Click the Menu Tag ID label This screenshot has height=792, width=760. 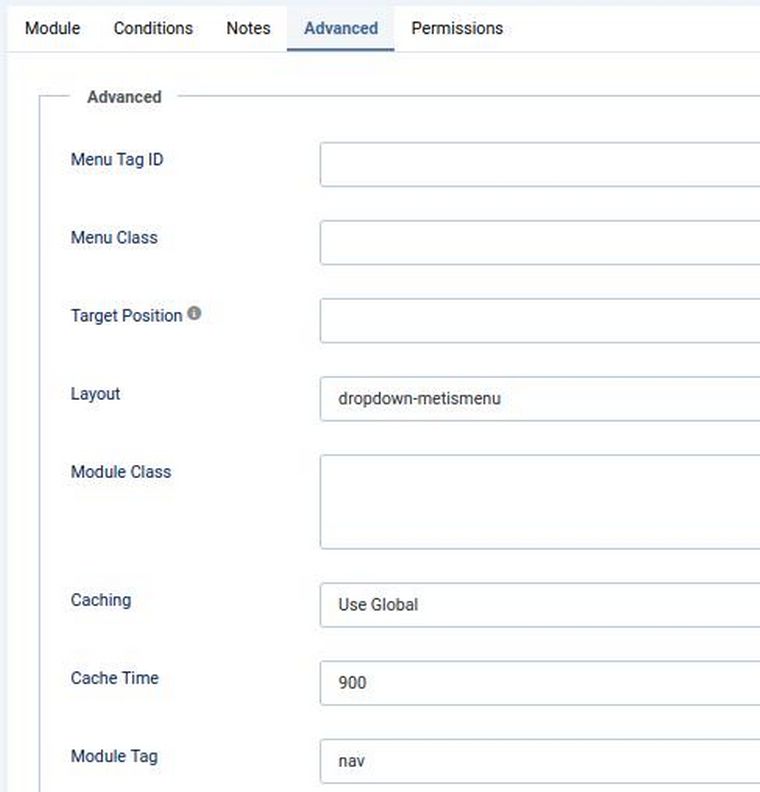(117, 160)
